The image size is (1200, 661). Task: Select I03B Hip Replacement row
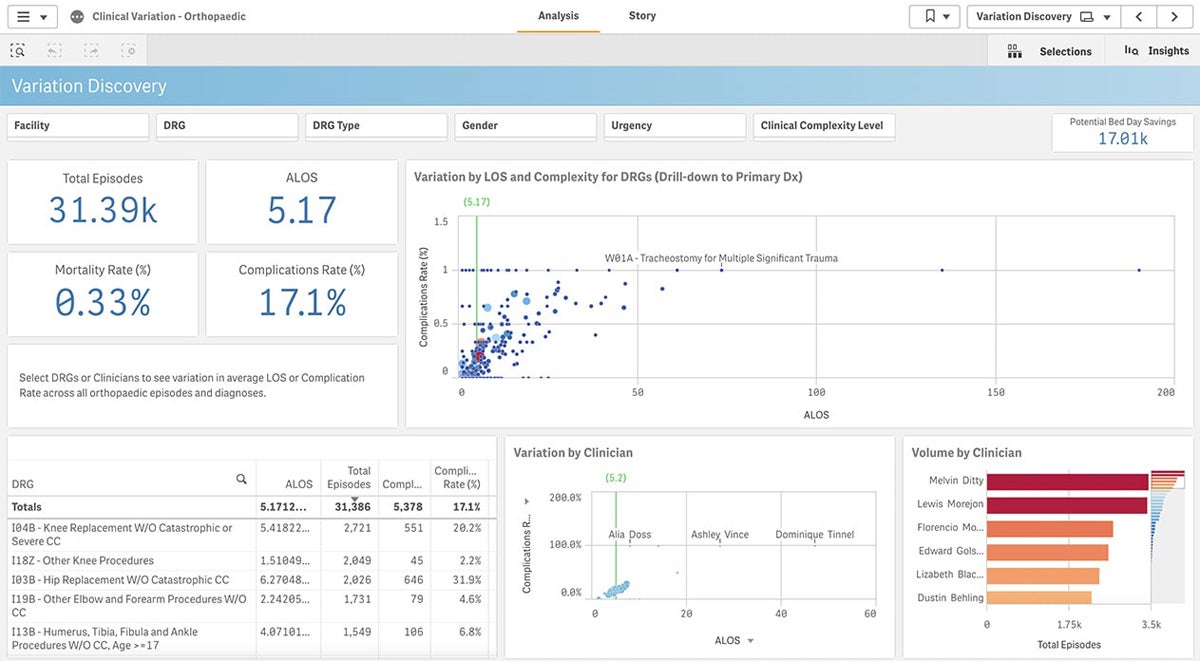coord(248,580)
